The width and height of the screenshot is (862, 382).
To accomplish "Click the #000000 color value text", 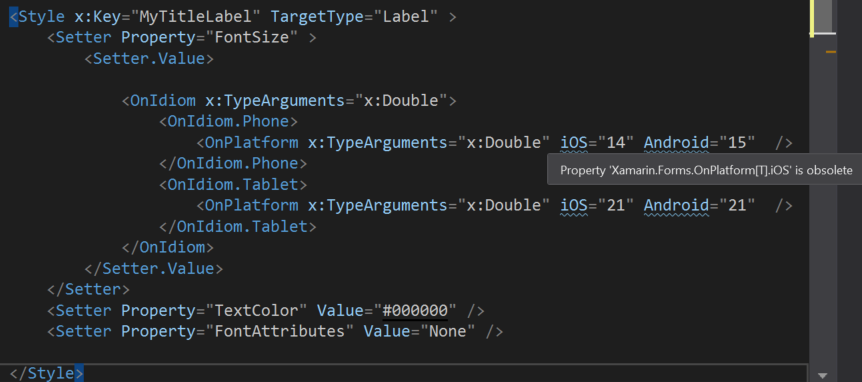I will click(x=415, y=311).
